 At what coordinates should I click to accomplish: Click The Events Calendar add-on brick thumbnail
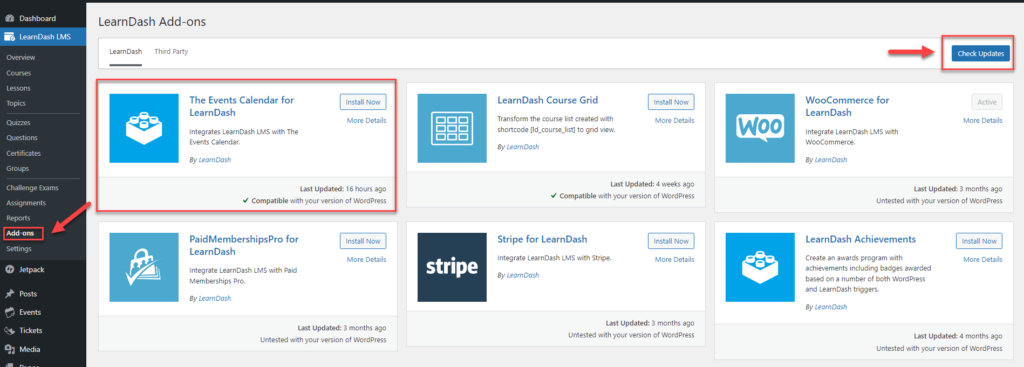click(x=144, y=128)
